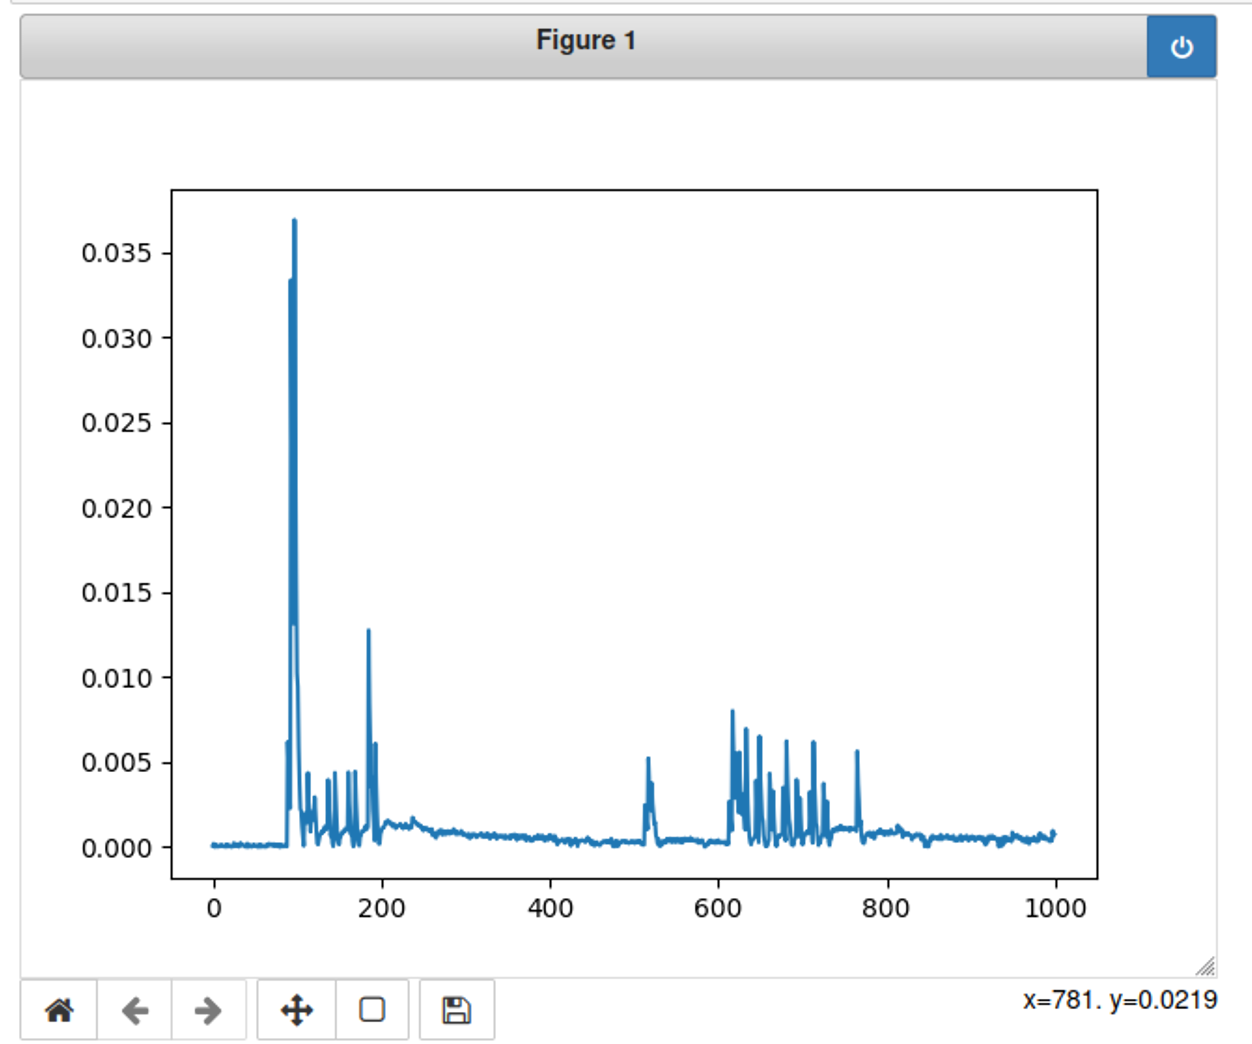Click the resize handle at the figure corner
This screenshot has width=1252, height=1044.
1206,966
